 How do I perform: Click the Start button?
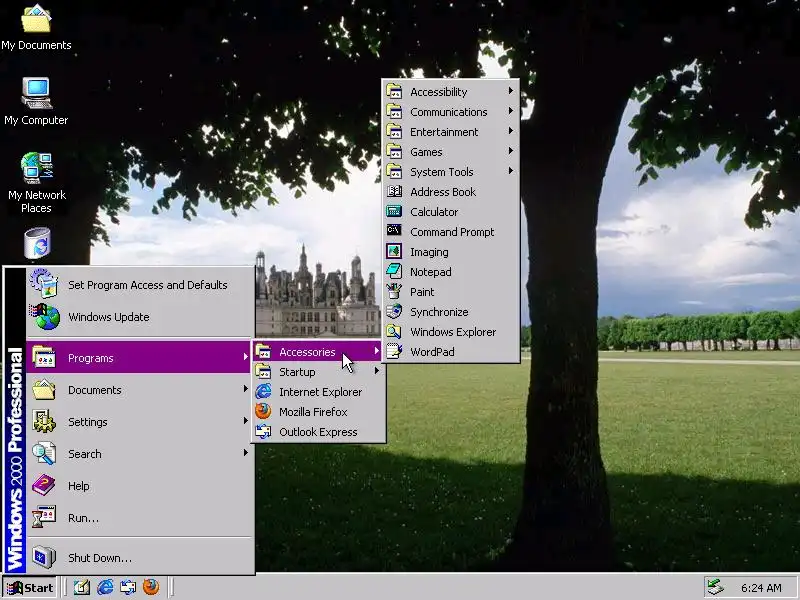30,588
